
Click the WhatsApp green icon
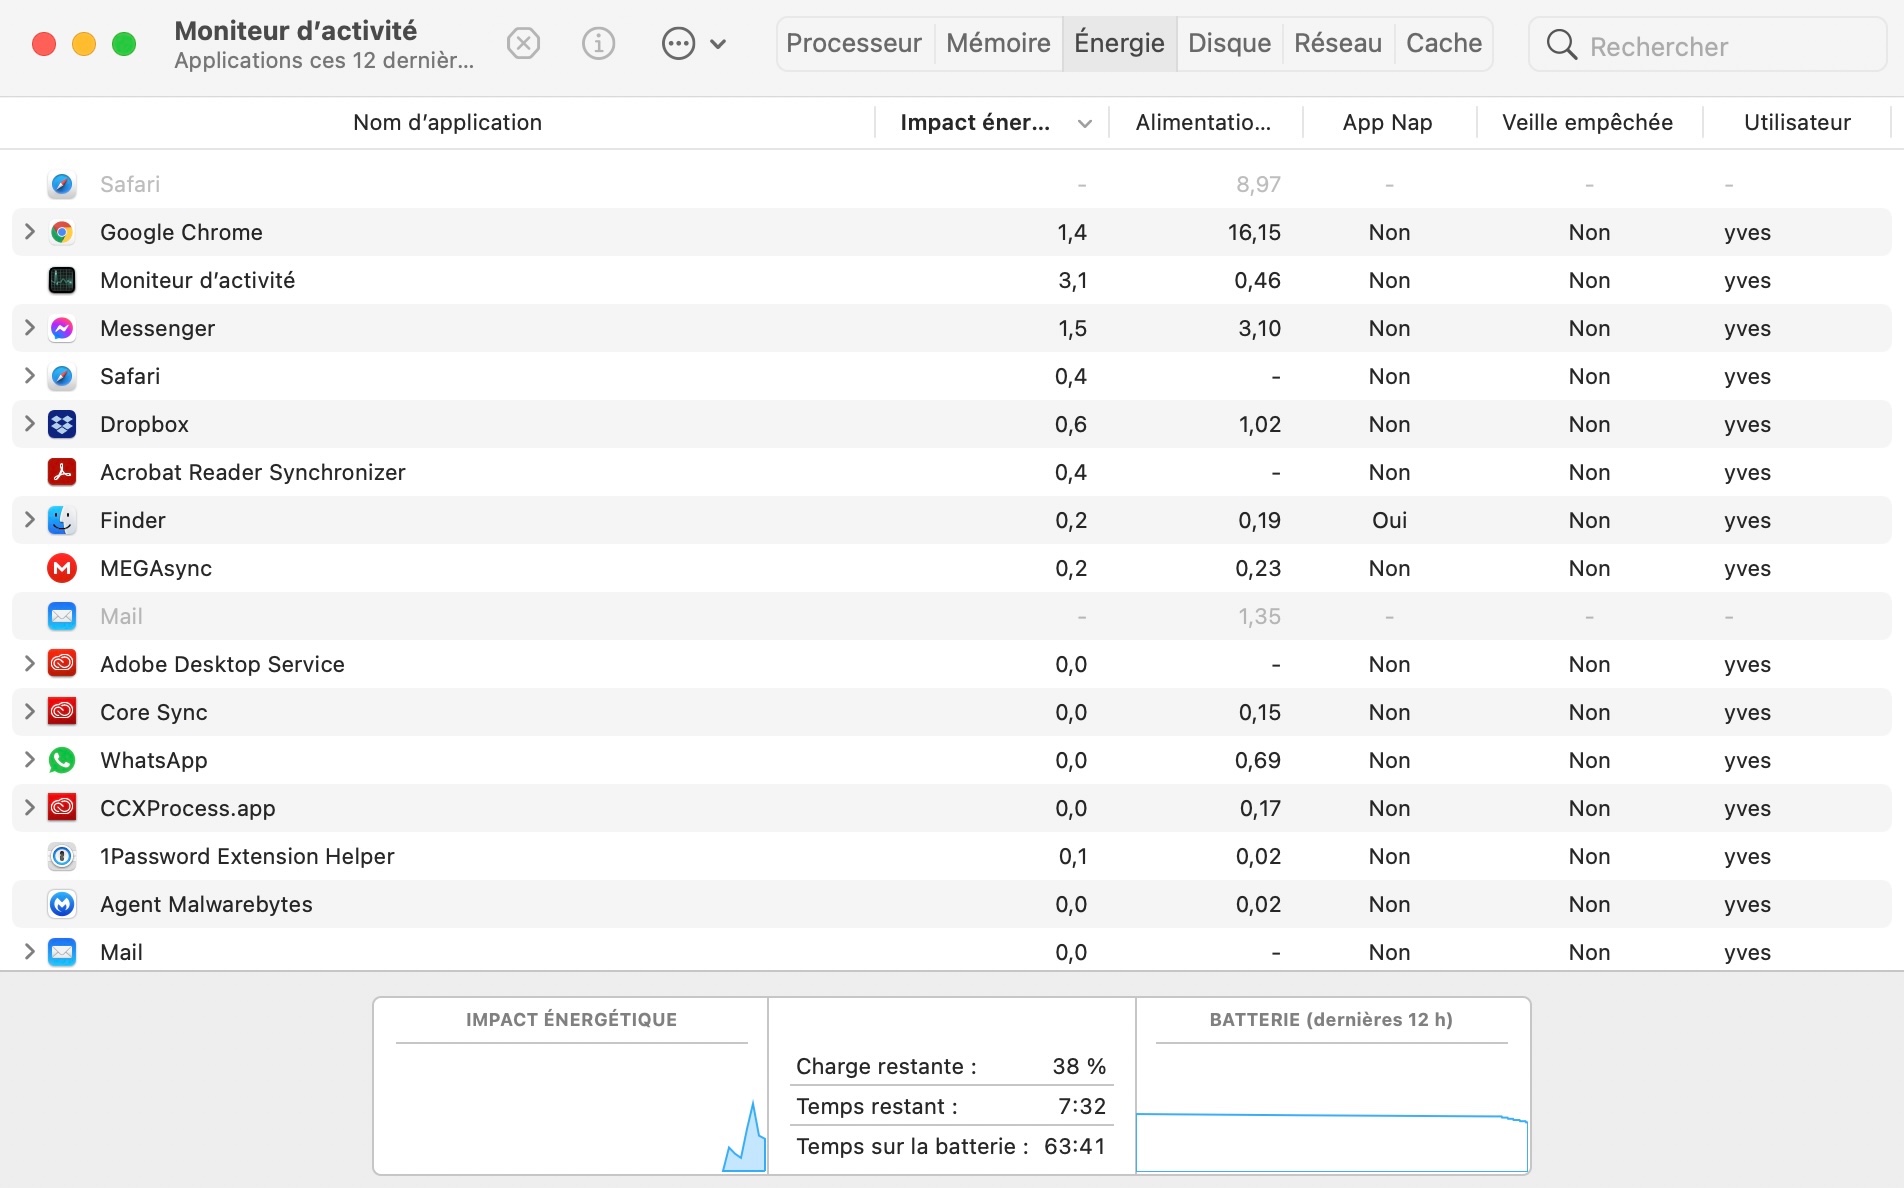pyautogui.click(x=62, y=760)
